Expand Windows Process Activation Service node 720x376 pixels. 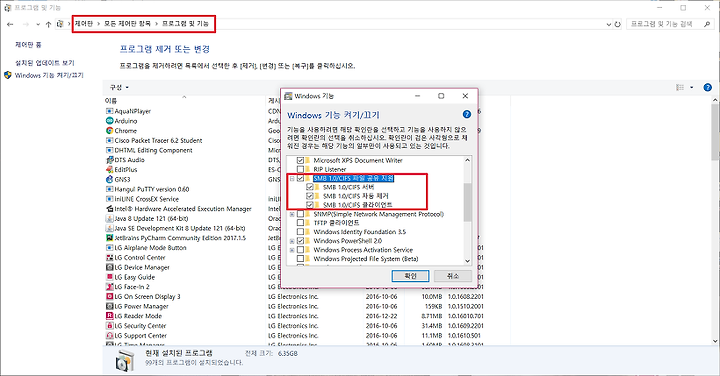292,250
